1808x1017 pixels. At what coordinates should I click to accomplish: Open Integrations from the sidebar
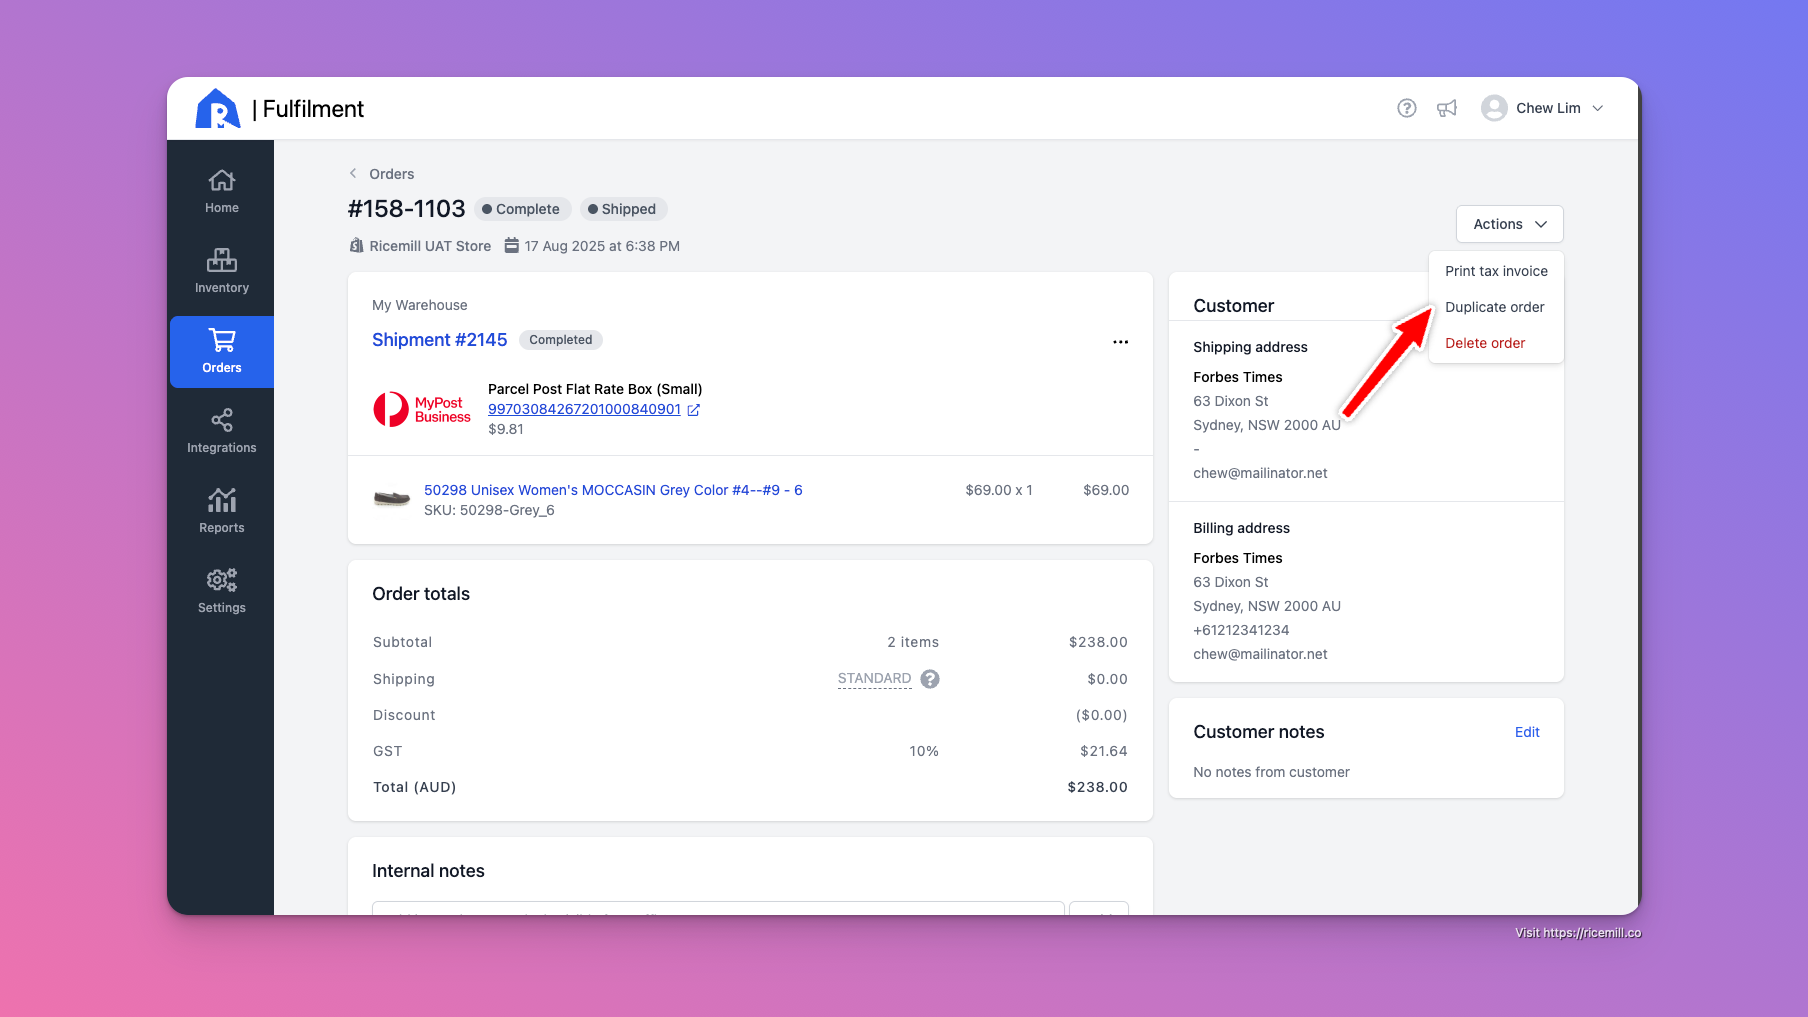click(221, 421)
